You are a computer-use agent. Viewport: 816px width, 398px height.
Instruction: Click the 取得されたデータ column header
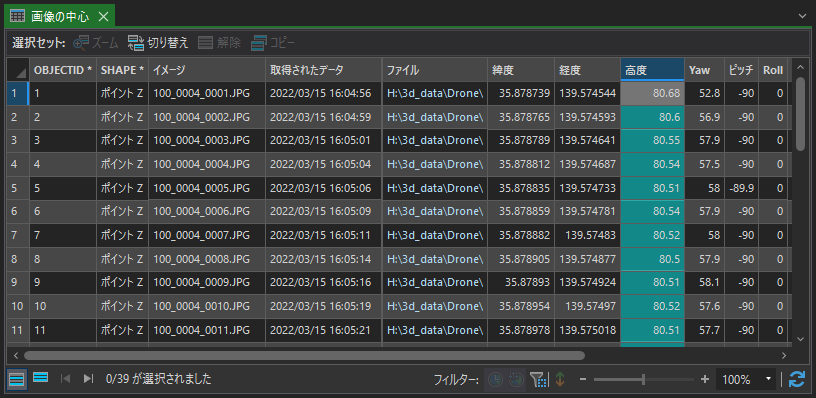pyautogui.click(x=324, y=70)
